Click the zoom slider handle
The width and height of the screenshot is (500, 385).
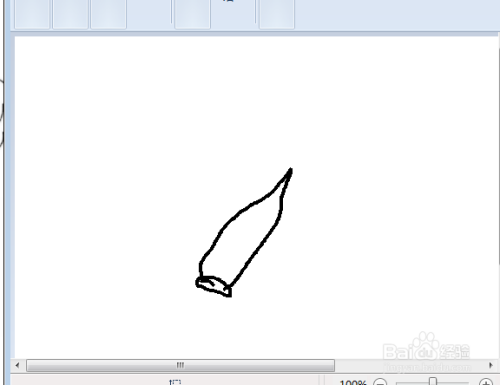(x=433, y=381)
